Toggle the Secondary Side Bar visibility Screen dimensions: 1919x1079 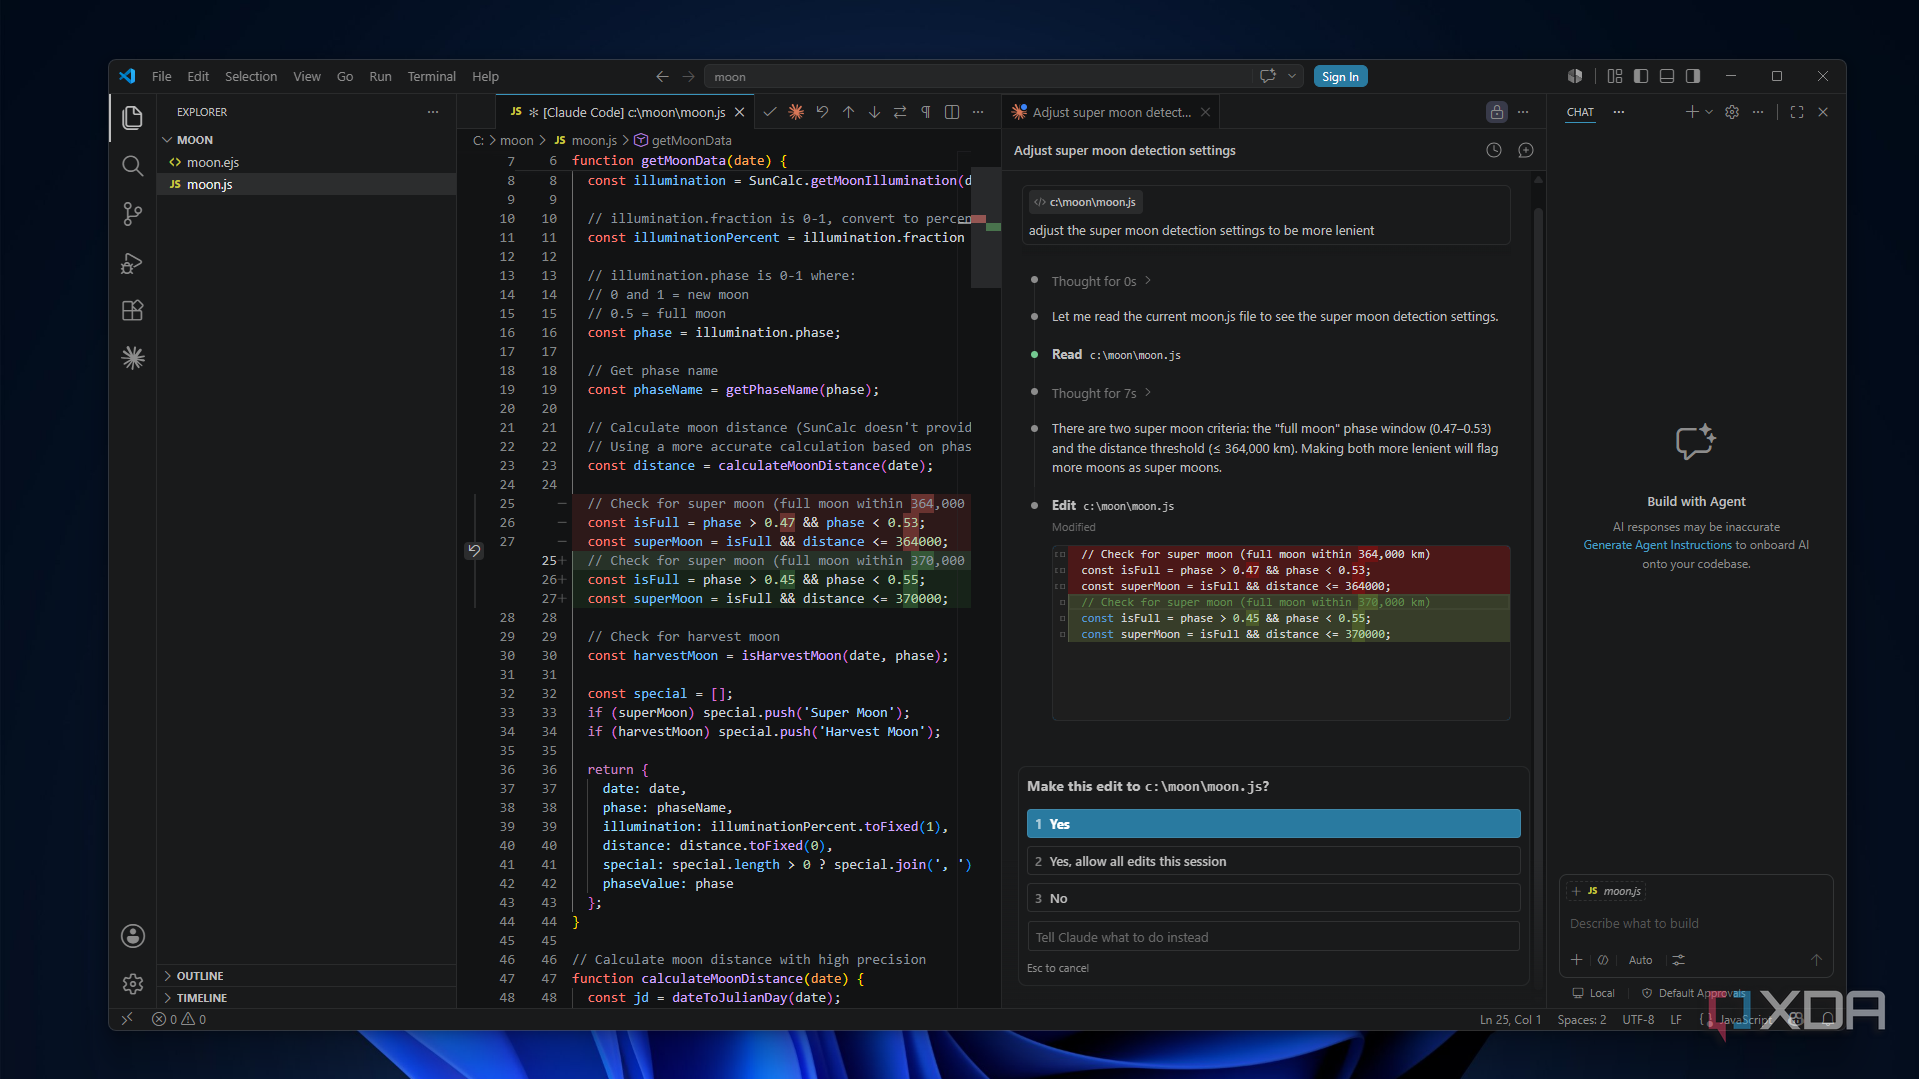click(x=1693, y=76)
